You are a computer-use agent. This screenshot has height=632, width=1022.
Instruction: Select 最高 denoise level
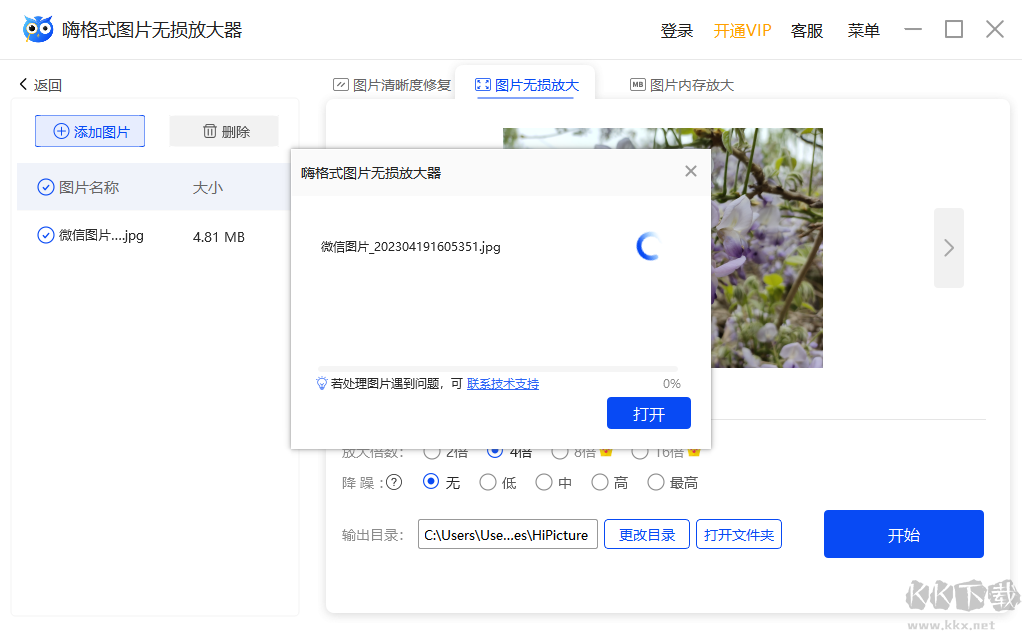(x=656, y=482)
